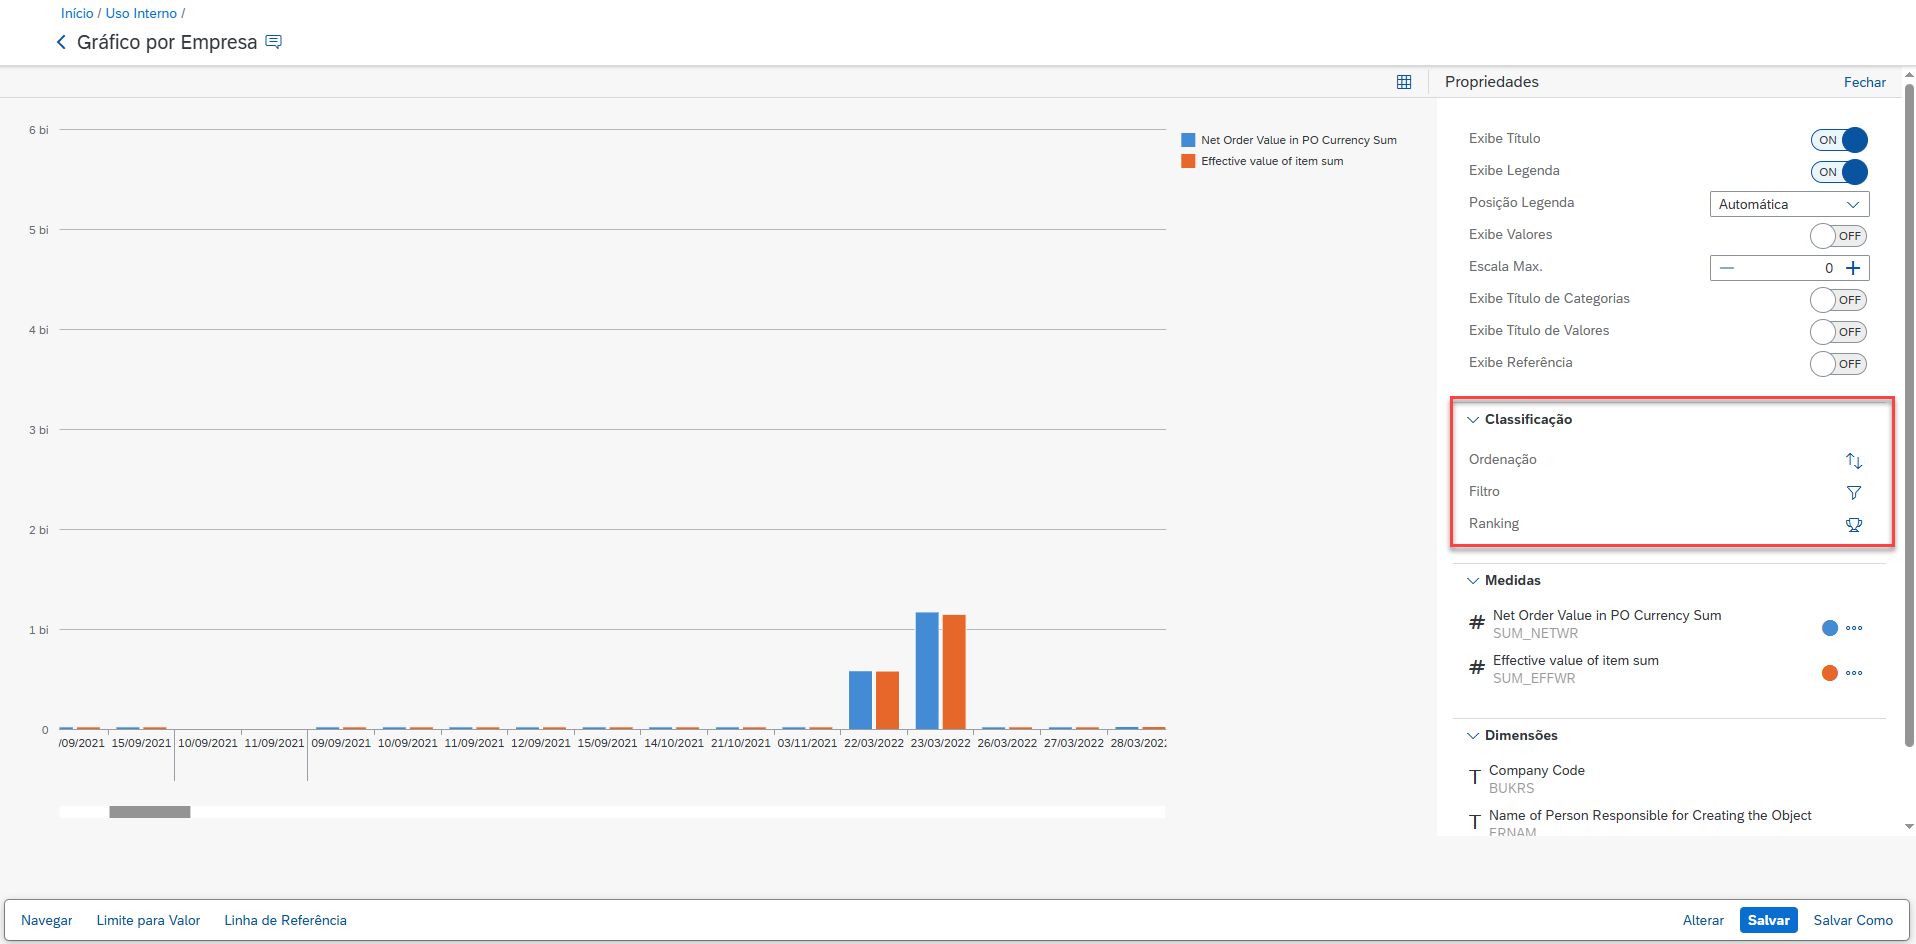Click the back arrow beside Gráfico por Empresa

pyautogui.click(x=61, y=42)
